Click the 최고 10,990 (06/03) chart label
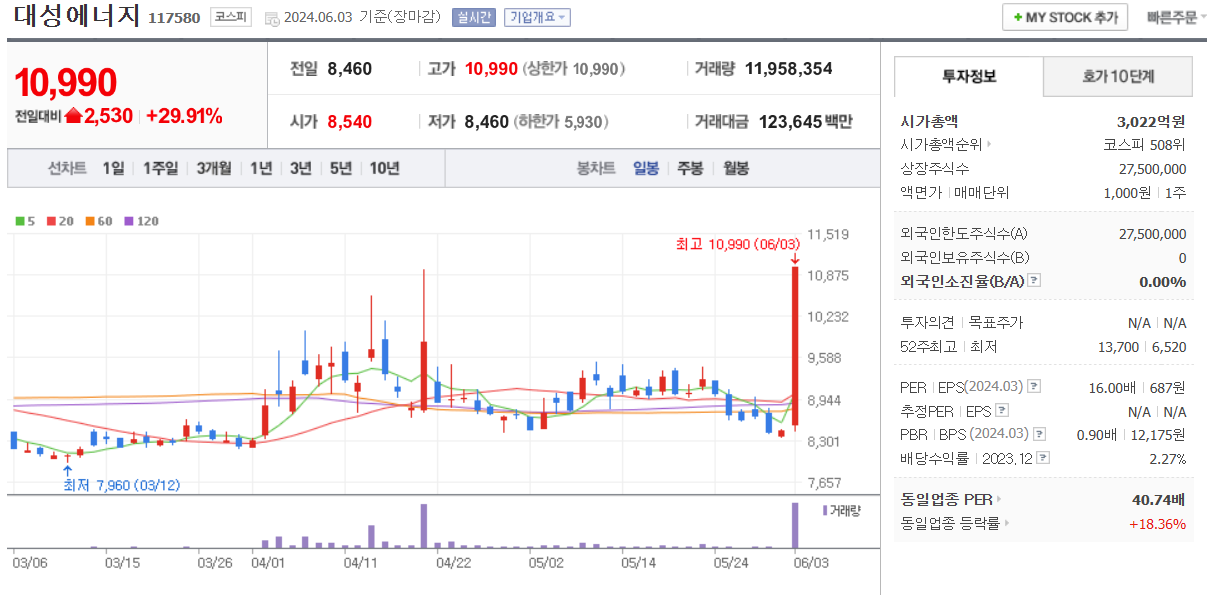The width and height of the screenshot is (1207, 595). point(738,244)
